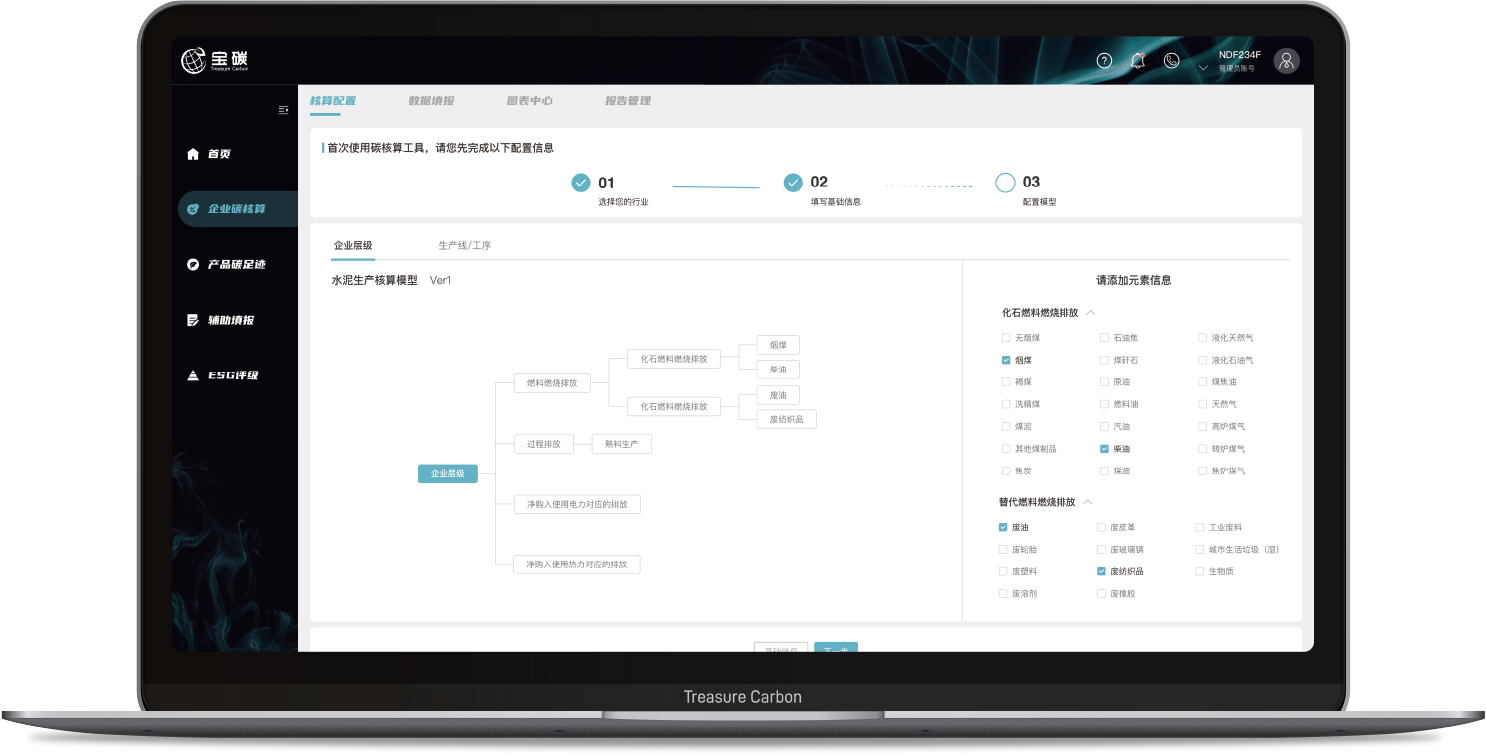Click the step 03 配置模型 progress circle
Viewport: 1486px width, 755px height.
click(1005, 183)
